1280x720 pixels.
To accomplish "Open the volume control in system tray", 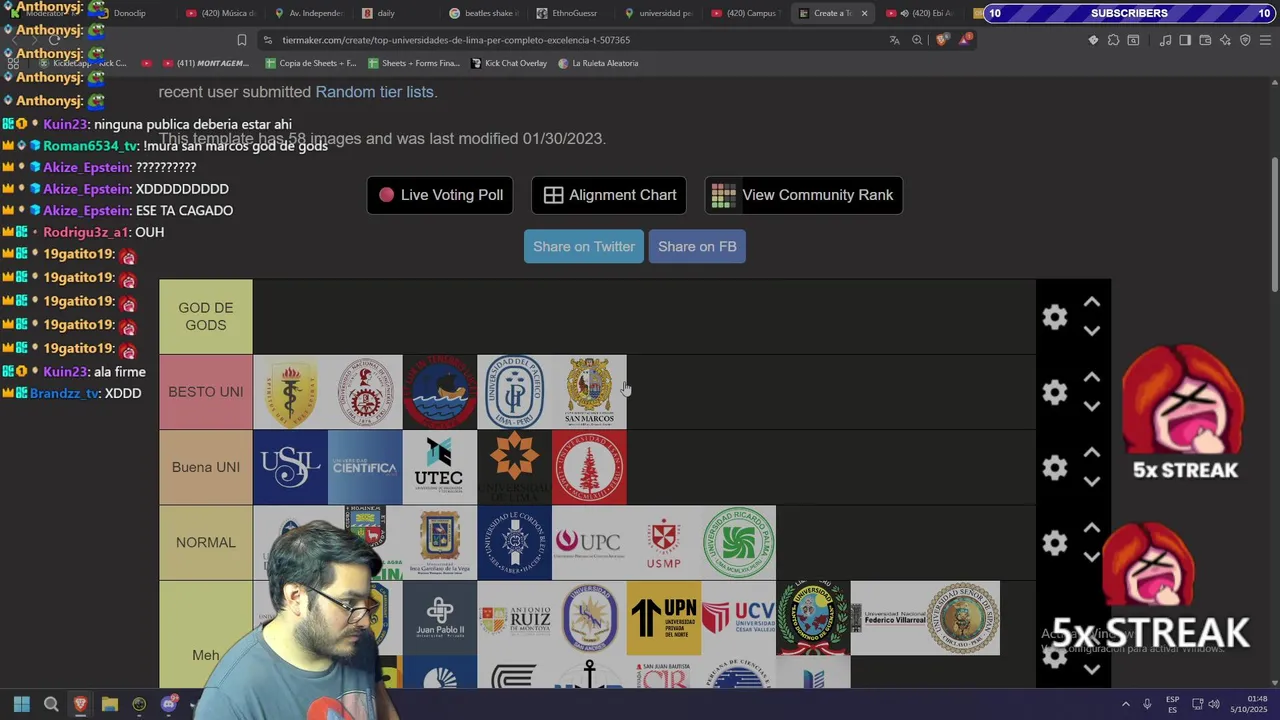I will click(1214, 704).
